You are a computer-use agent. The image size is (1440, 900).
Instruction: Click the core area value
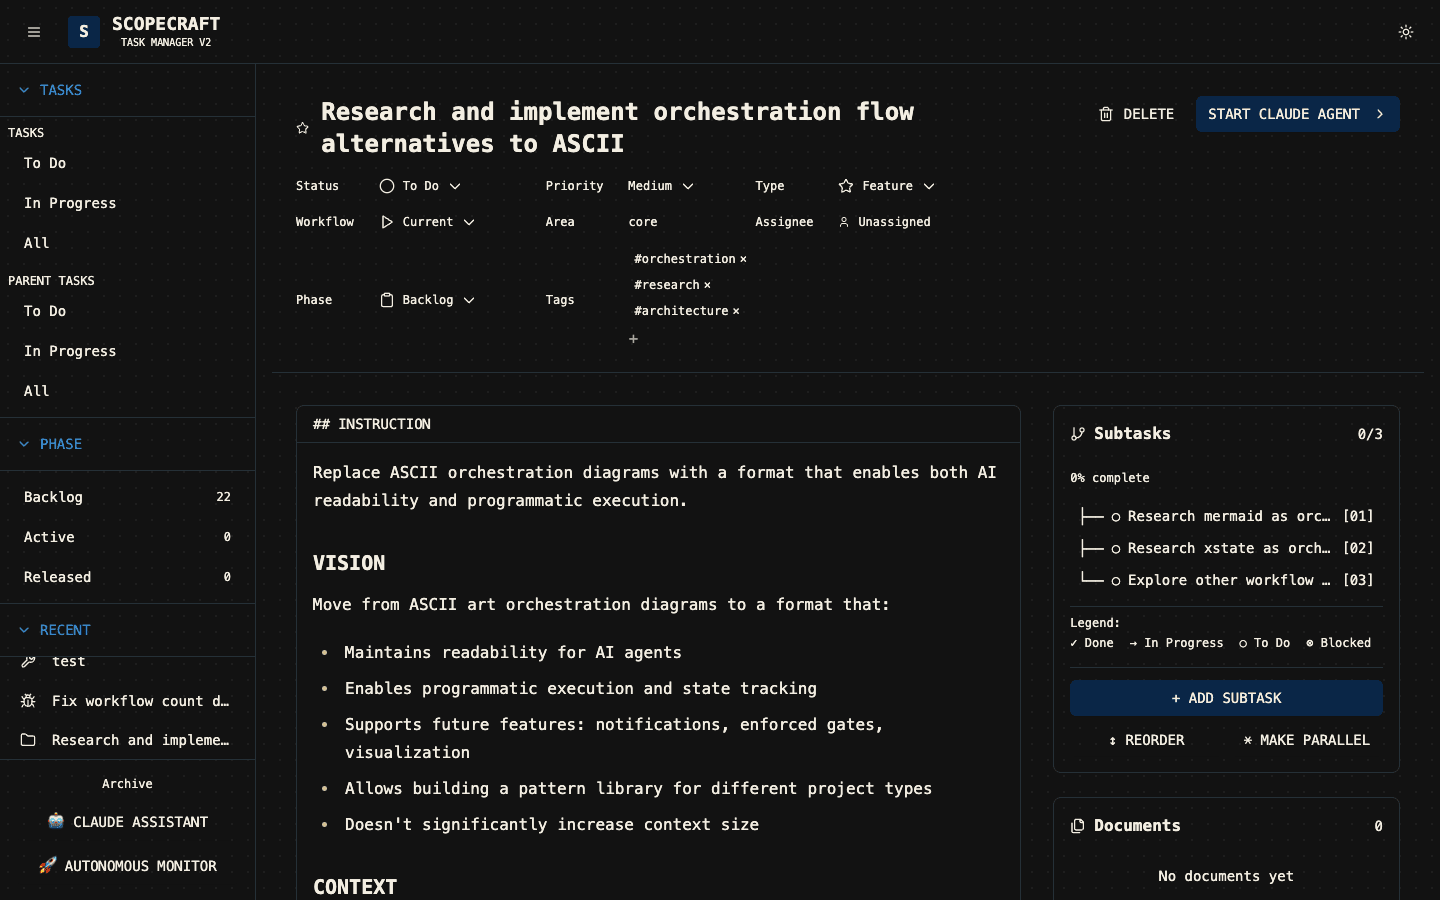pyautogui.click(x=643, y=222)
